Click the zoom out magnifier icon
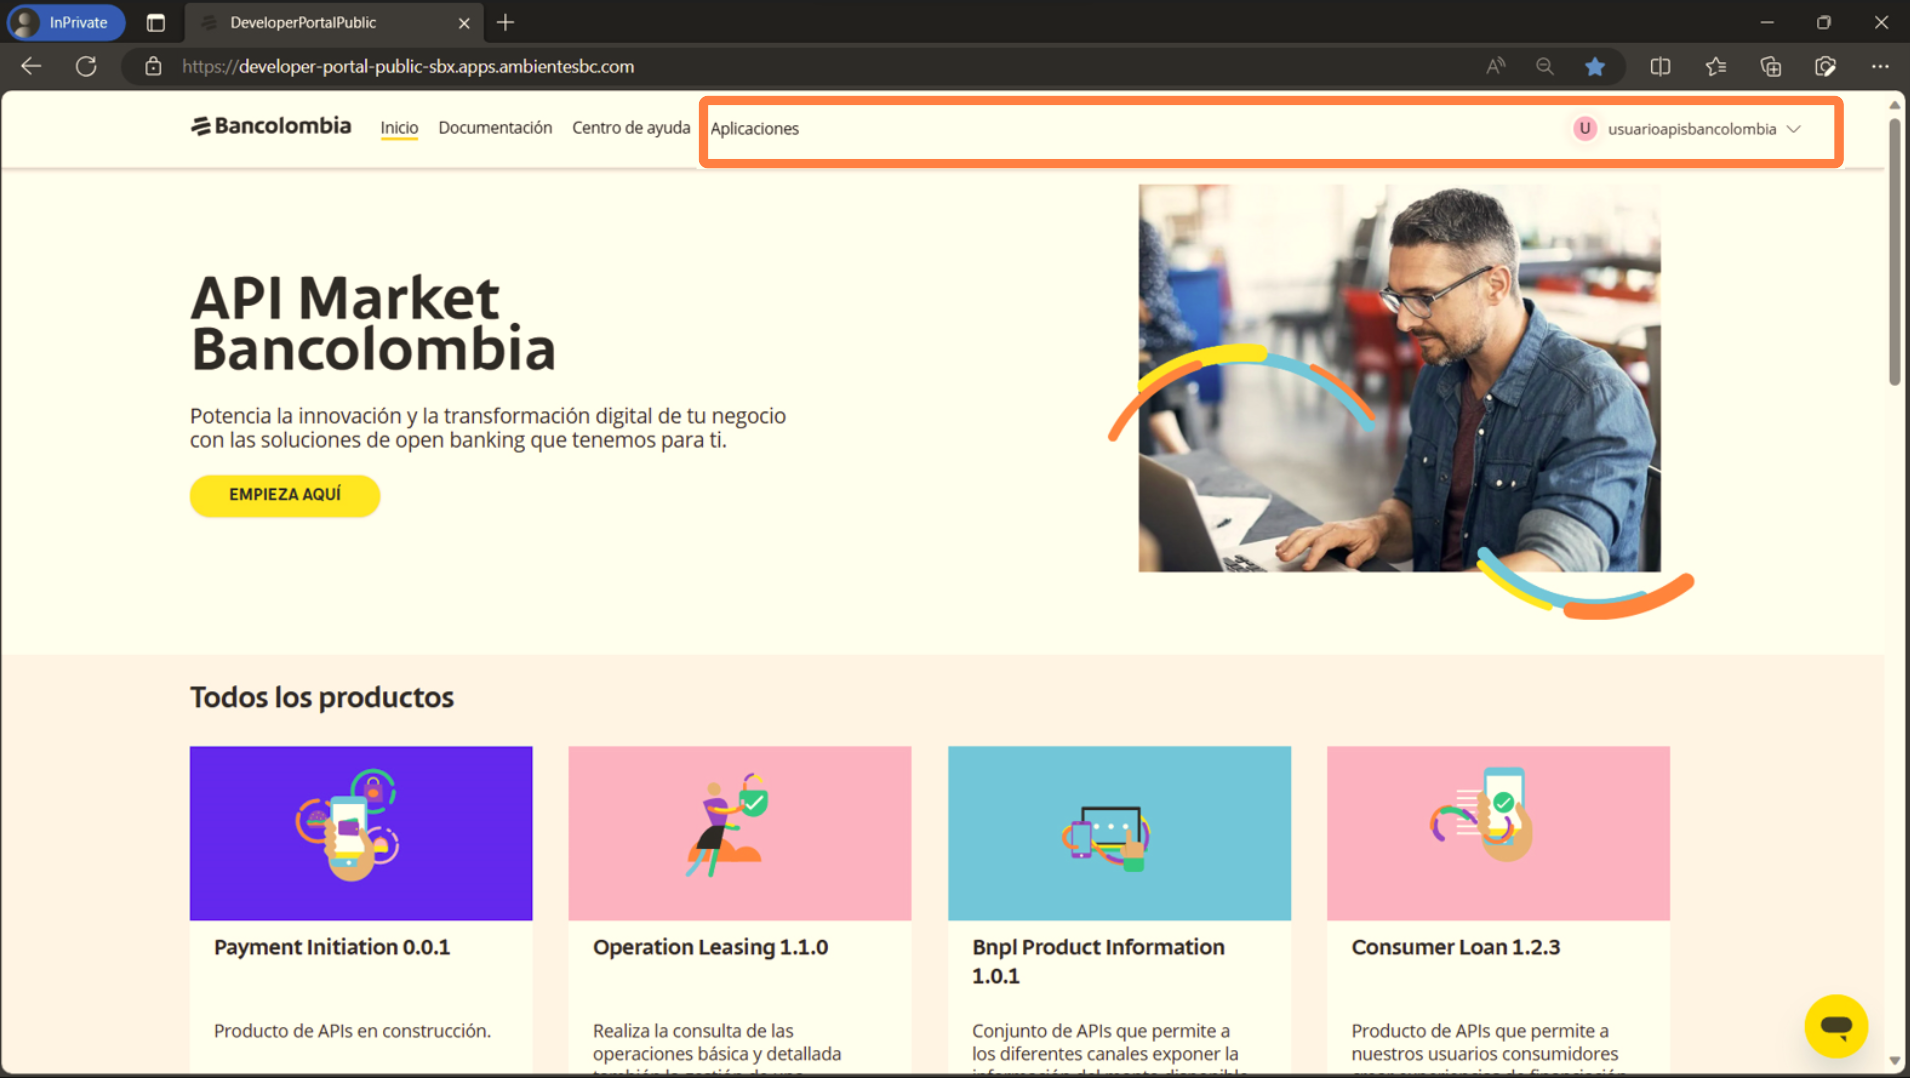The image size is (1910, 1078). click(x=1545, y=66)
